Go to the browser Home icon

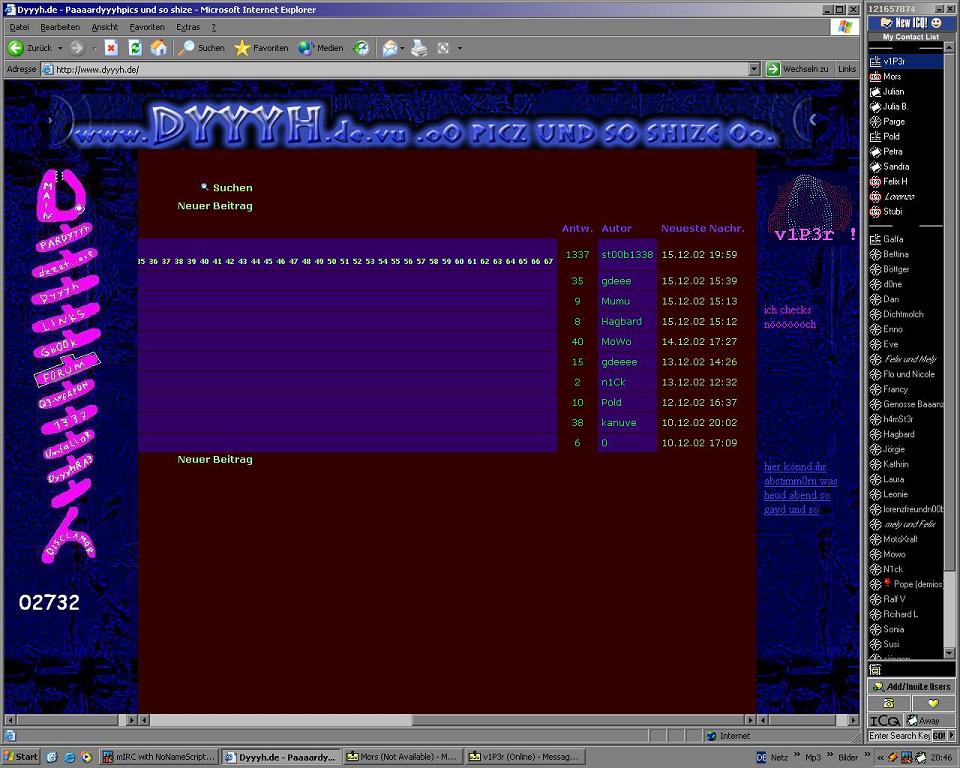click(x=159, y=48)
